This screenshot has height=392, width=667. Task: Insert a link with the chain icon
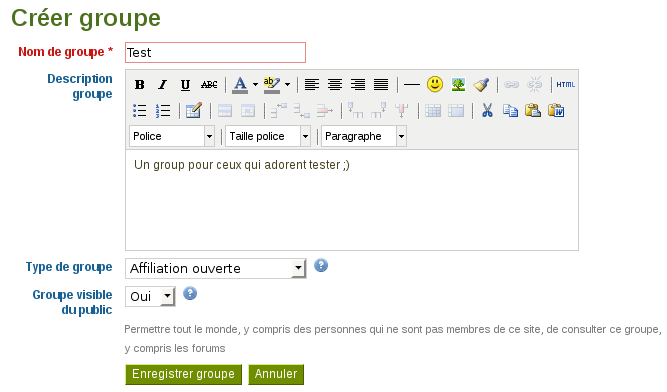point(511,85)
